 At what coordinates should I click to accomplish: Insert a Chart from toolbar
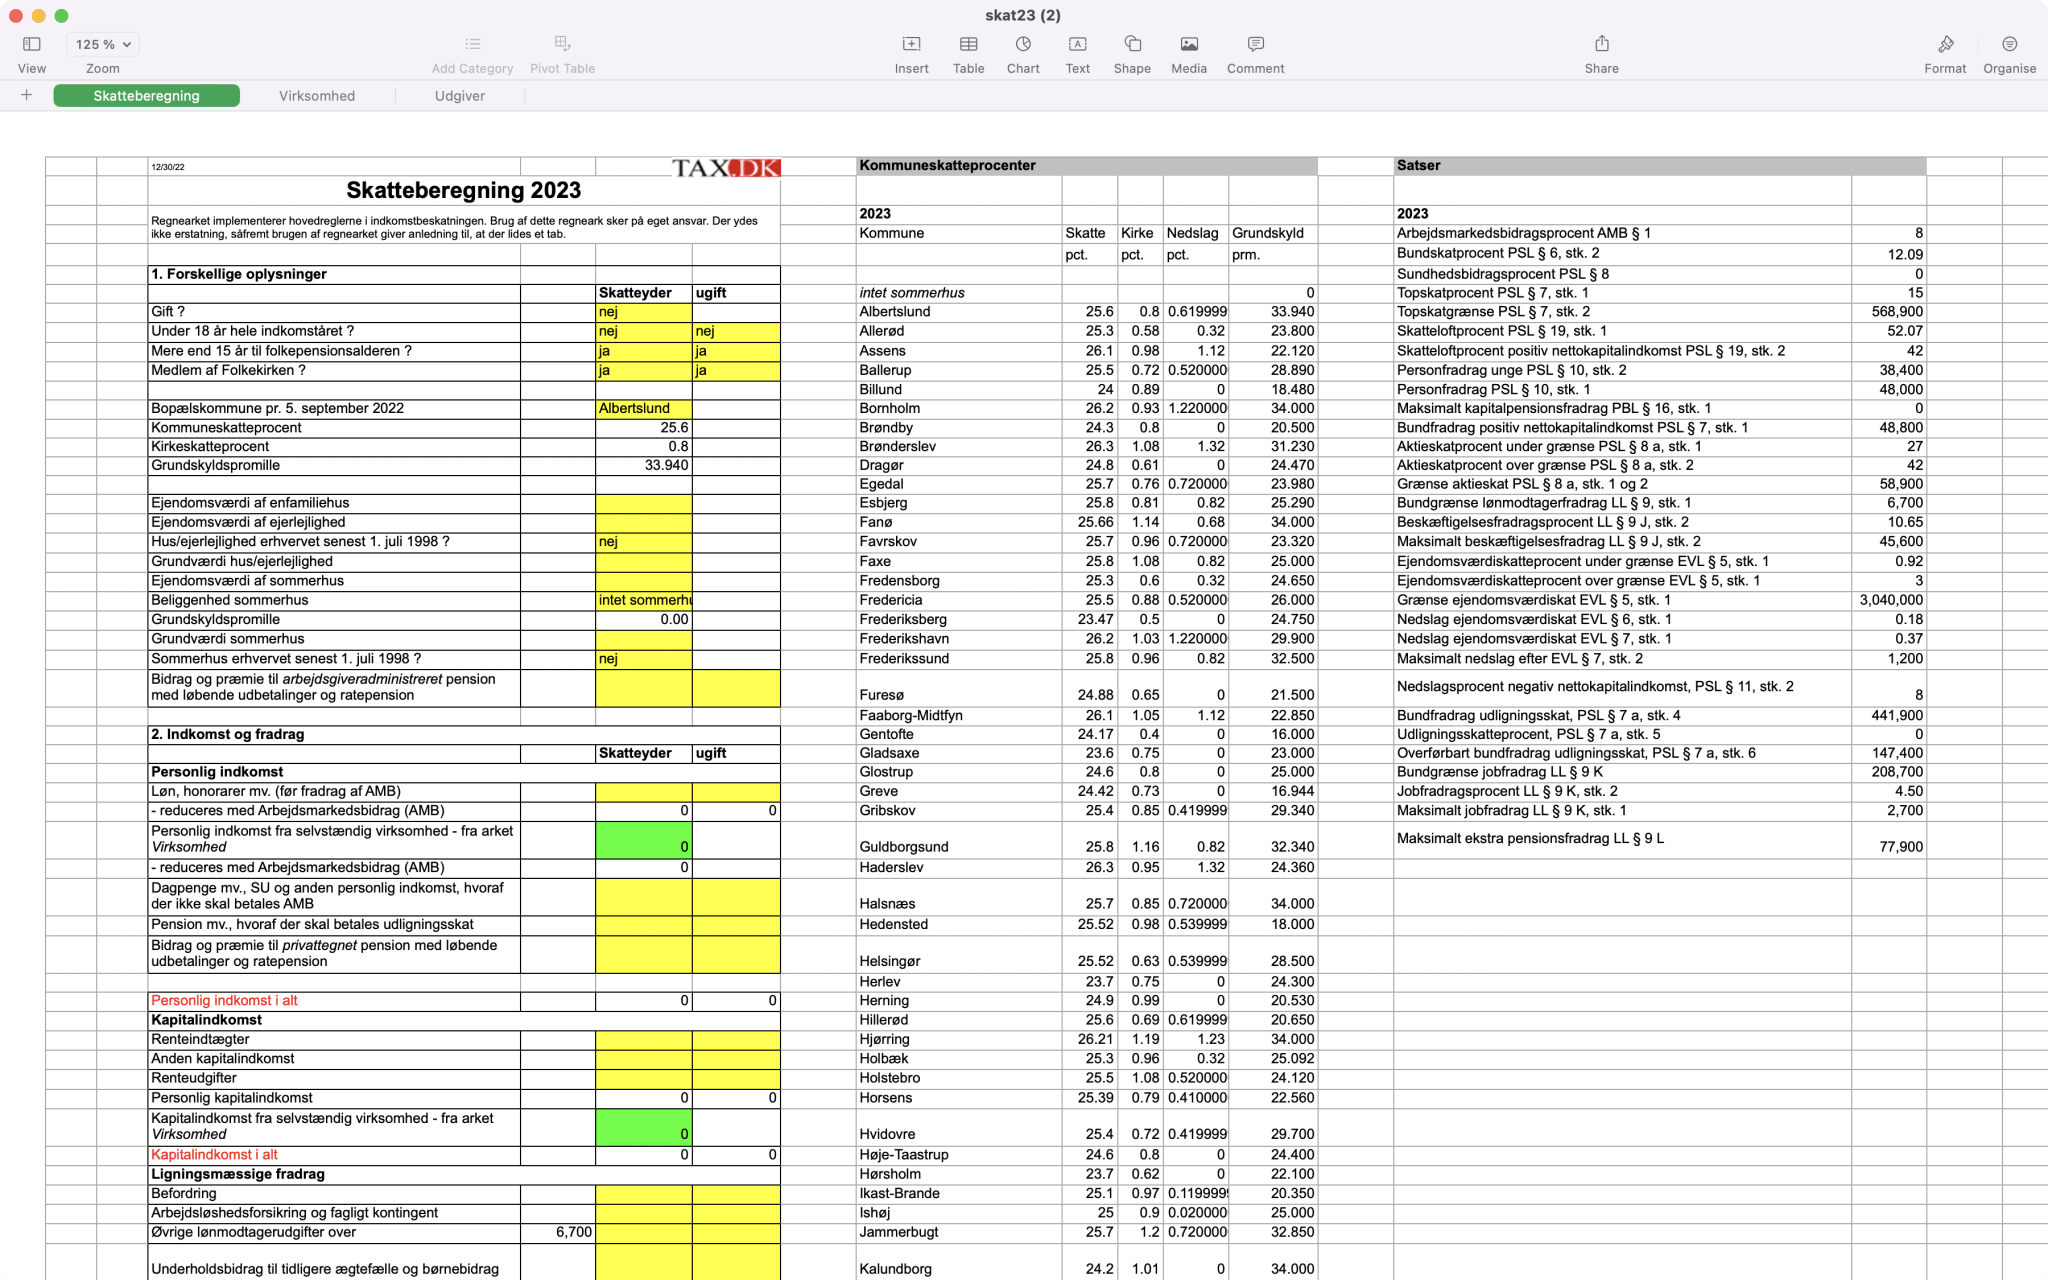pos(1023,44)
